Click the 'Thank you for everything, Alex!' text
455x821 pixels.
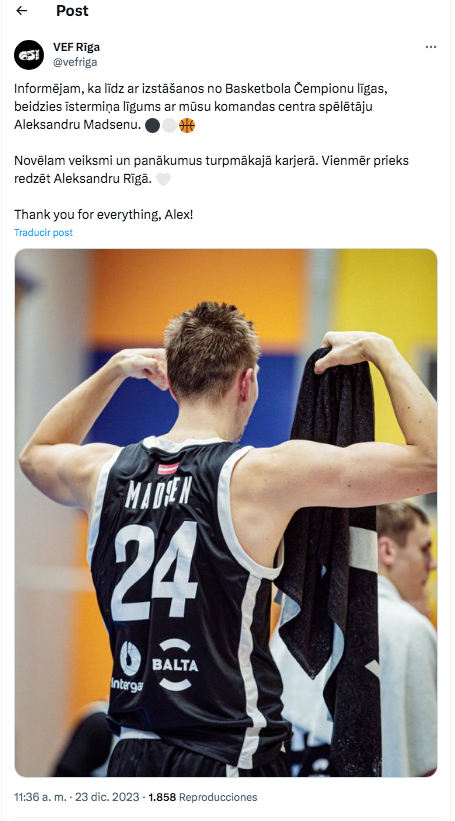tap(104, 215)
